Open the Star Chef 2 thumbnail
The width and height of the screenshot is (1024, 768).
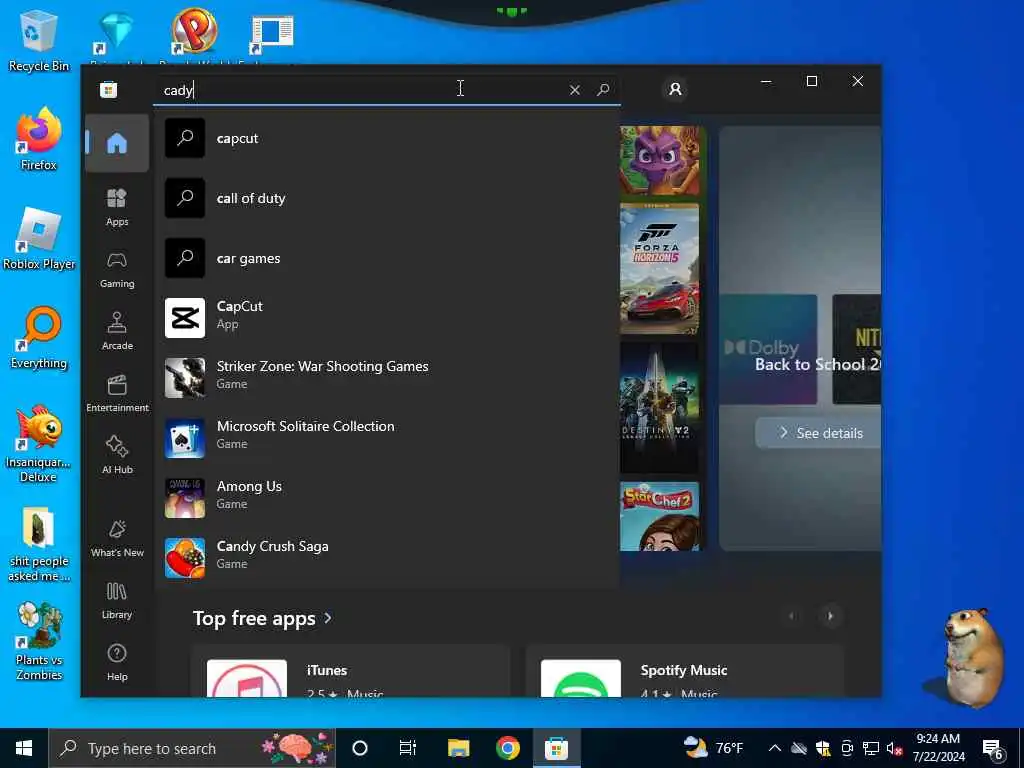pyautogui.click(x=659, y=517)
